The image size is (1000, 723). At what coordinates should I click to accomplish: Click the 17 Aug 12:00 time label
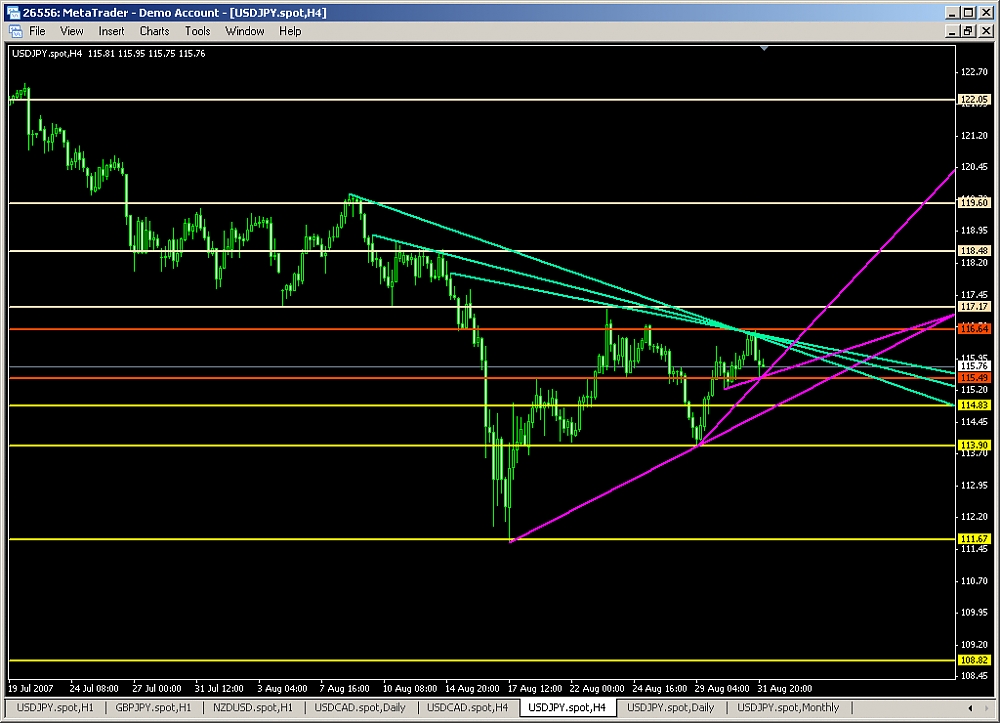(x=534, y=689)
